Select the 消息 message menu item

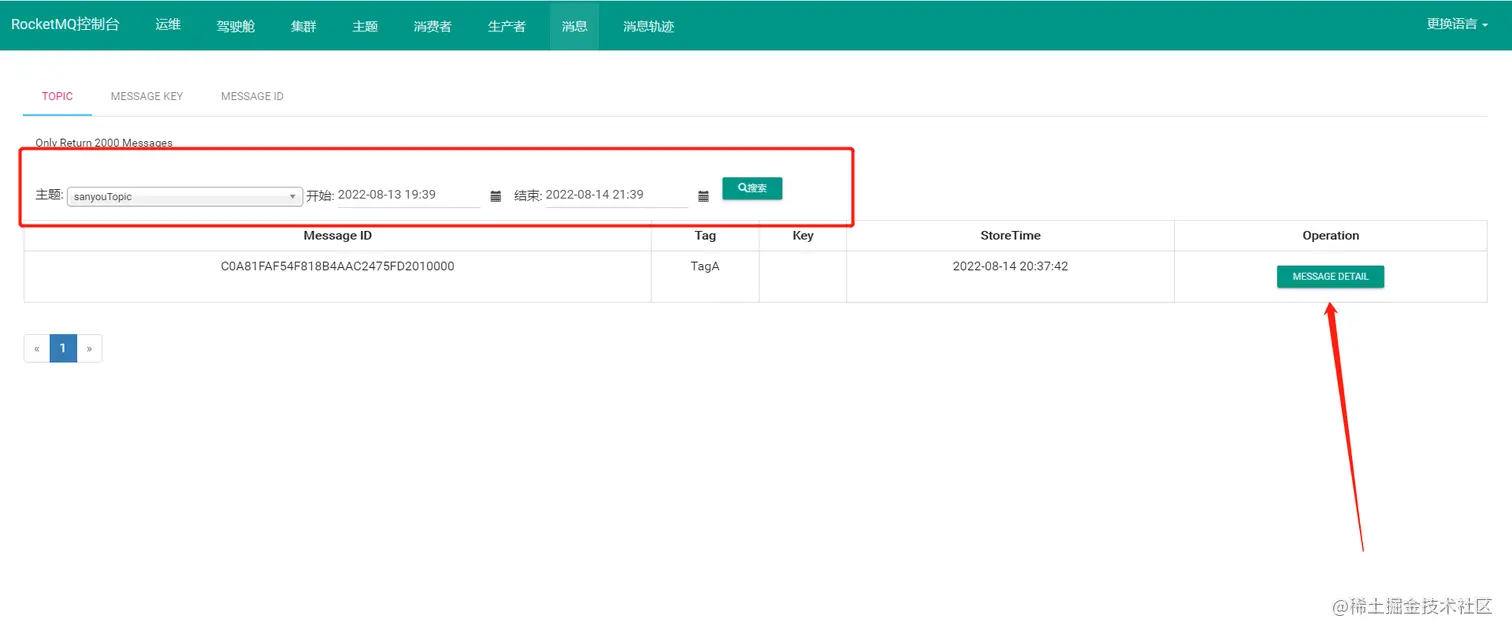(x=574, y=26)
